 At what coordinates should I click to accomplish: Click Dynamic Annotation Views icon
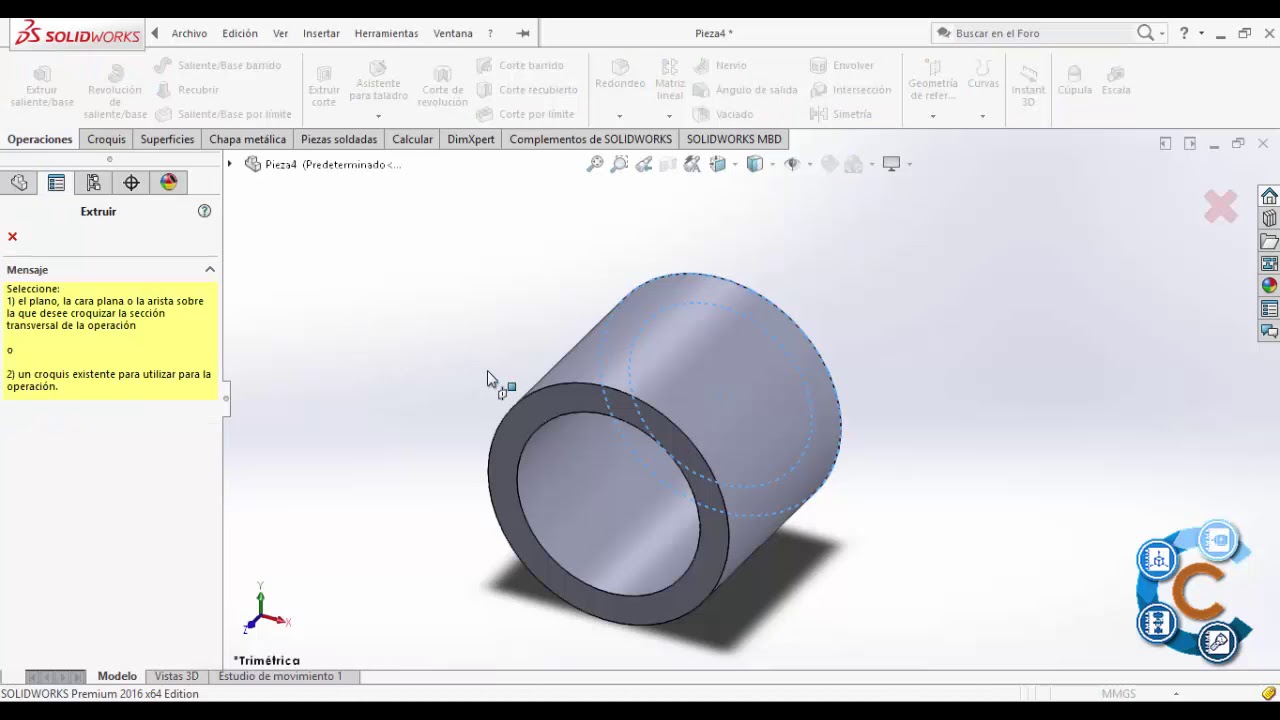(x=692, y=164)
